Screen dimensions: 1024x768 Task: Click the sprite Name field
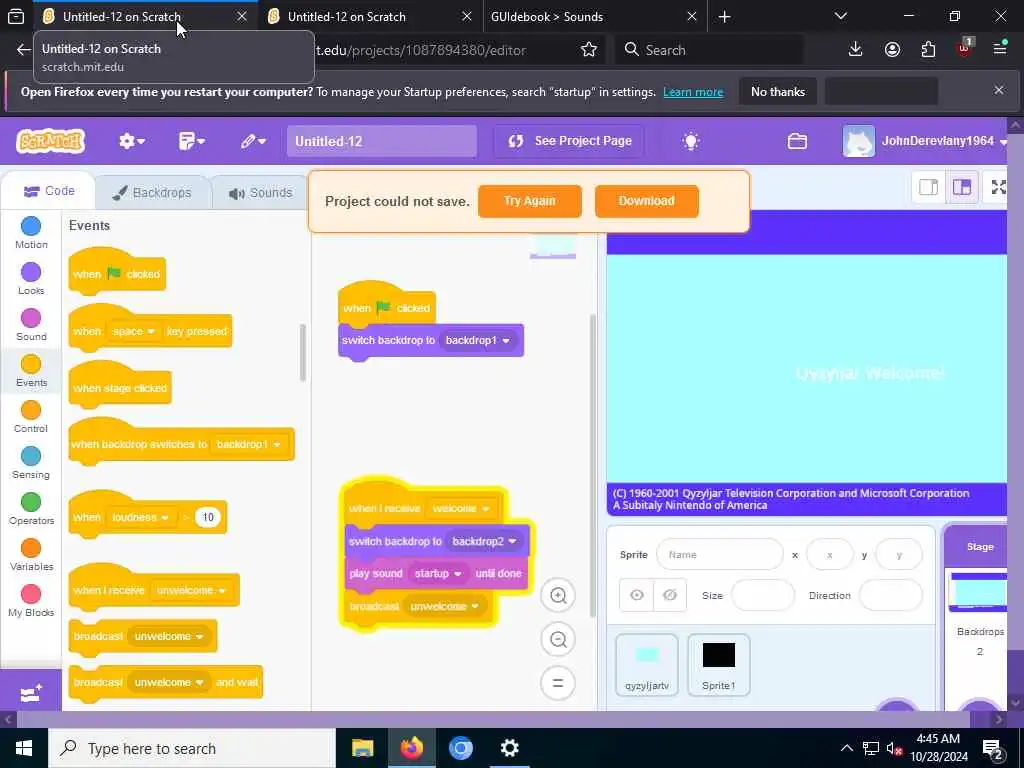720,554
